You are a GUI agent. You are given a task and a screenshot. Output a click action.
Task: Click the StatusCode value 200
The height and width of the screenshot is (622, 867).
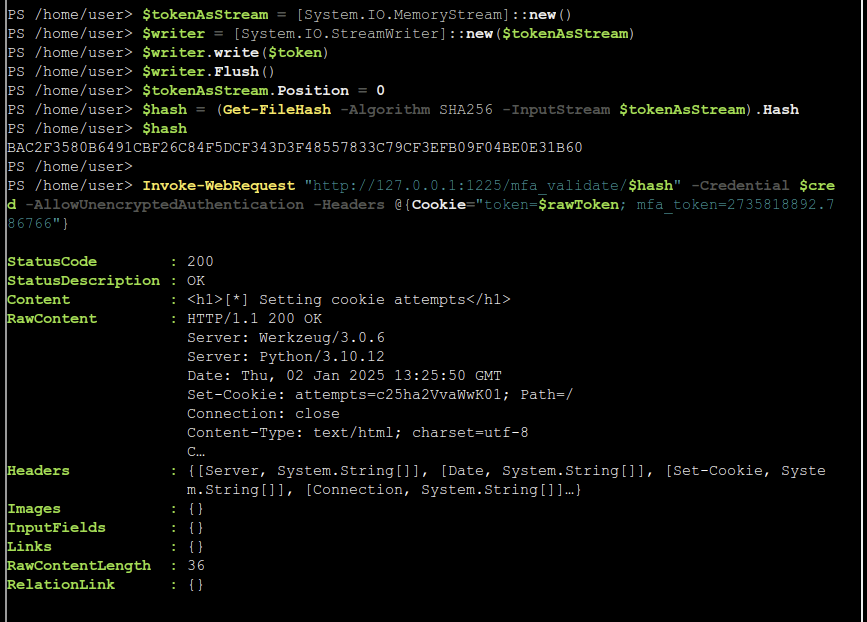pos(200,262)
